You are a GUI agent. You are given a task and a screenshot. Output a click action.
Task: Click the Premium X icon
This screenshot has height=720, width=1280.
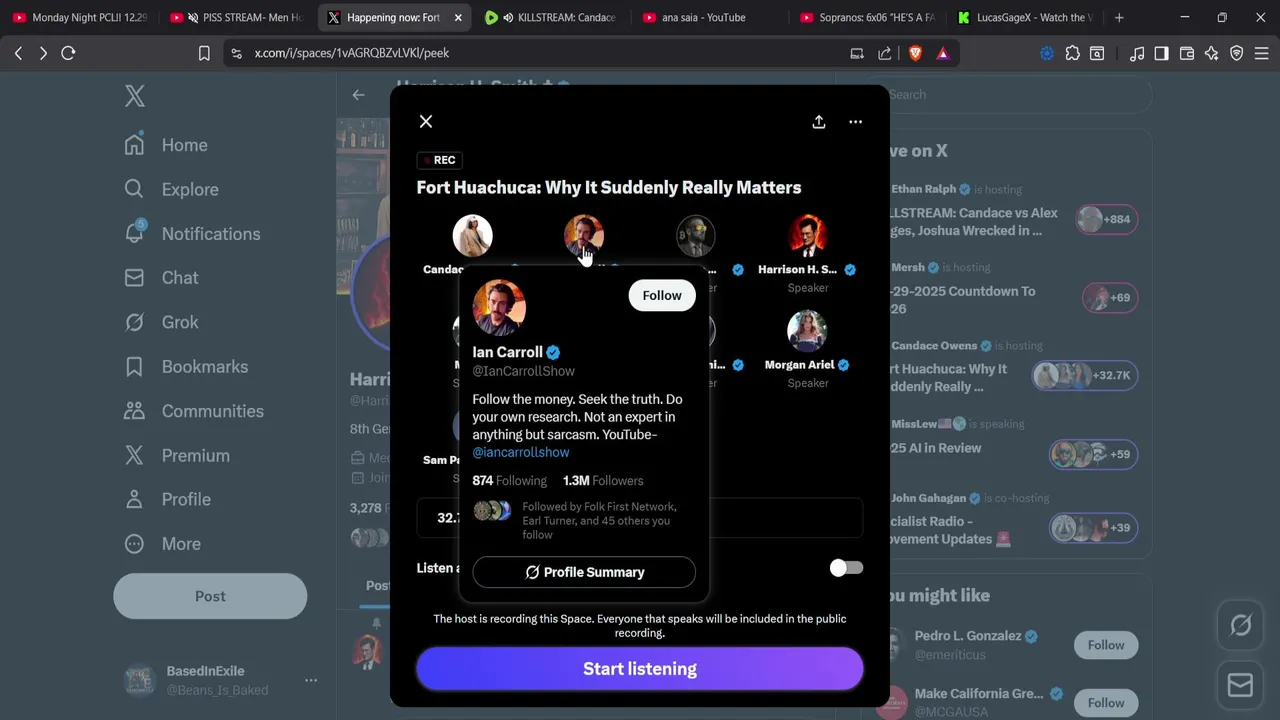(134, 455)
